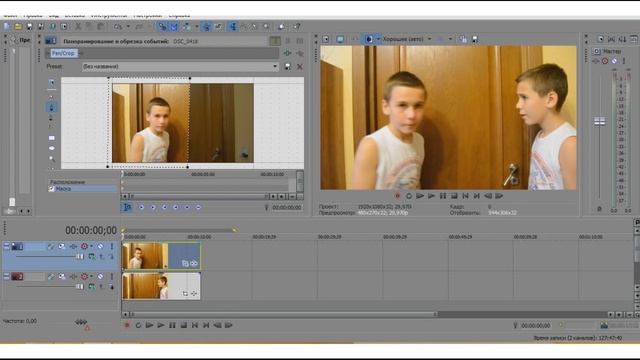Toggle Sync Cursor in Pan/Crop keyframe bar
640x360 pixels.
click(127, 207)
